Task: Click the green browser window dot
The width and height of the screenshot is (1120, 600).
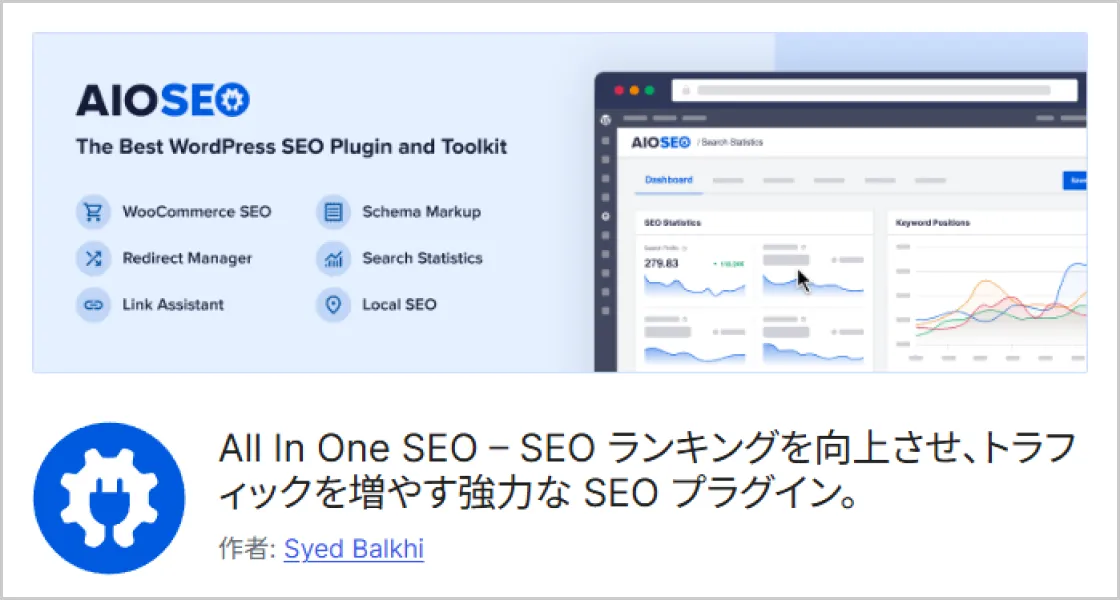Action: pyautogui.click(x=648, y=90)
